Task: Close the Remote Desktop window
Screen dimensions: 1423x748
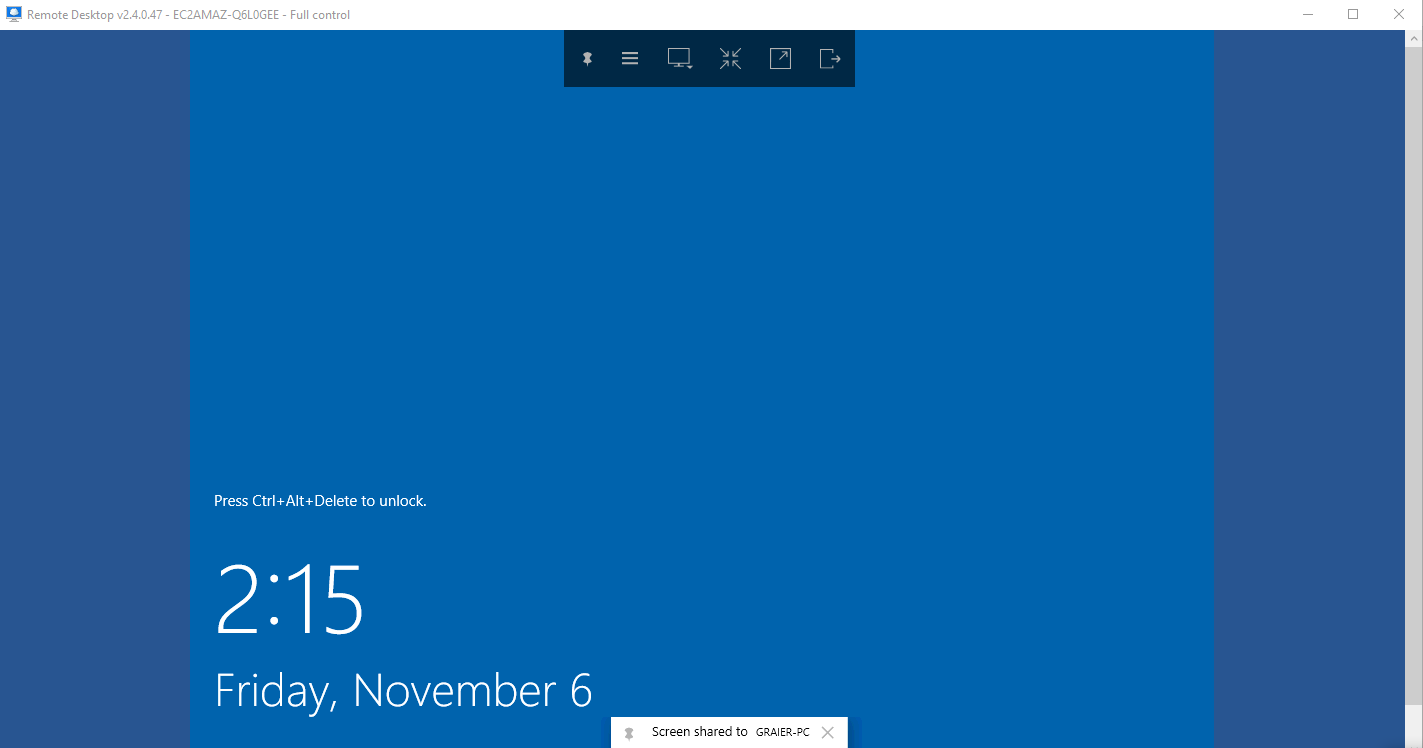Action: (x=1399, y=14)
